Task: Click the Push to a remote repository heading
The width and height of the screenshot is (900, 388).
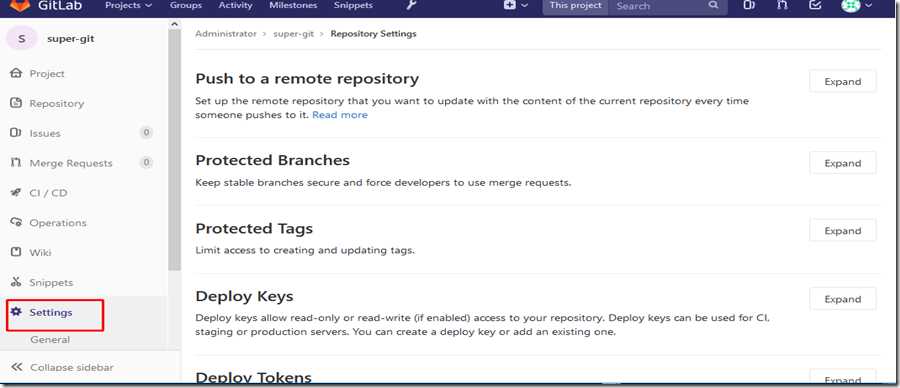Action: 307,79
